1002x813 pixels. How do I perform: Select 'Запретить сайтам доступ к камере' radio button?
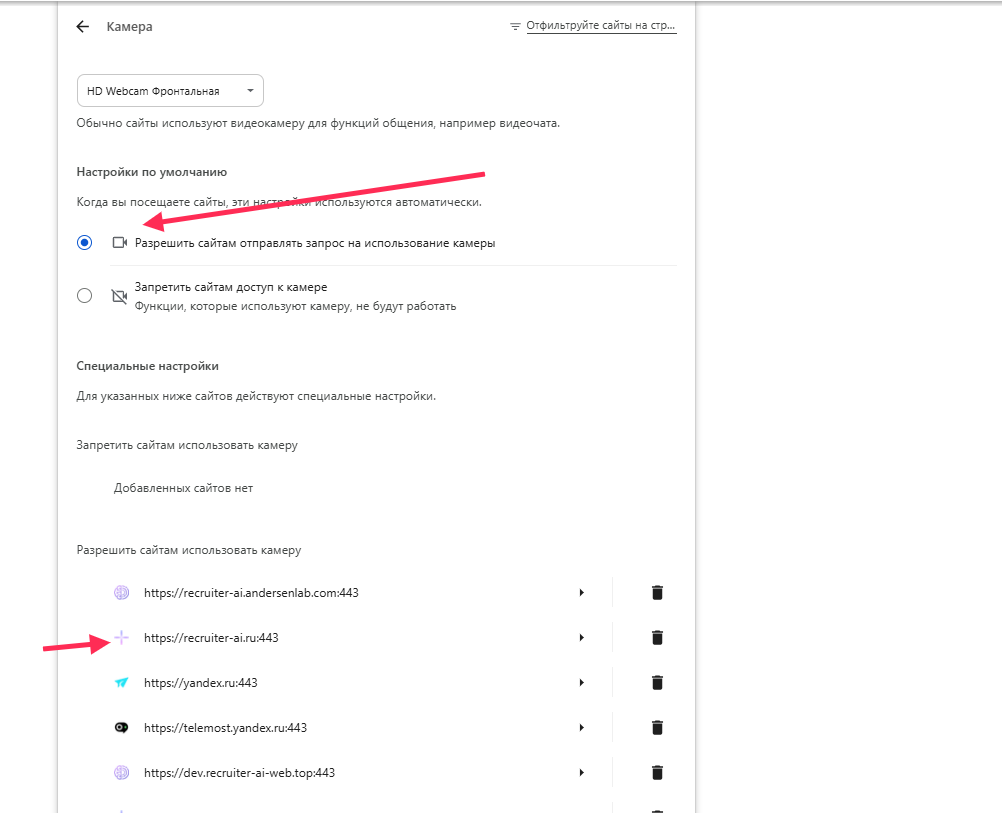coord(85,296)
